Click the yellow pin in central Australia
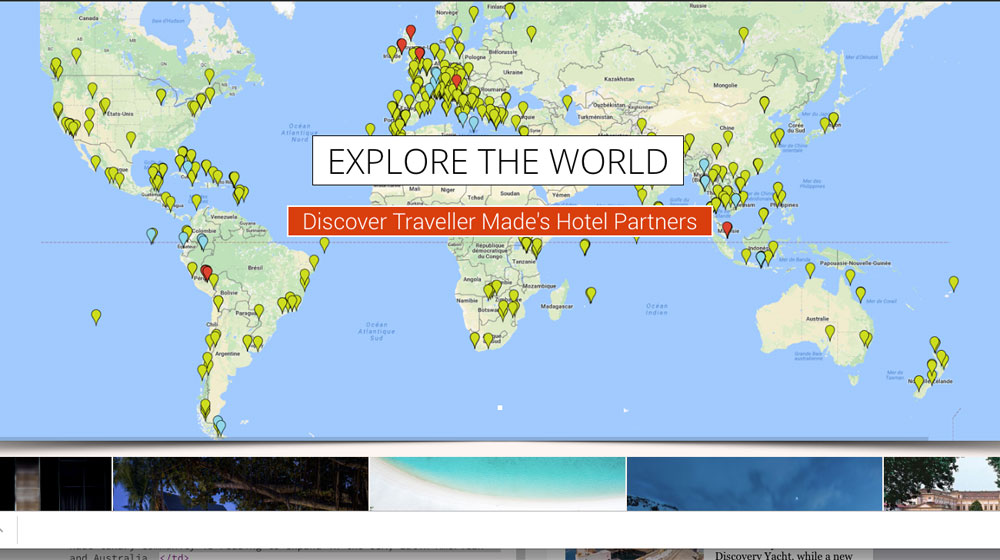 tap(829, 332)
